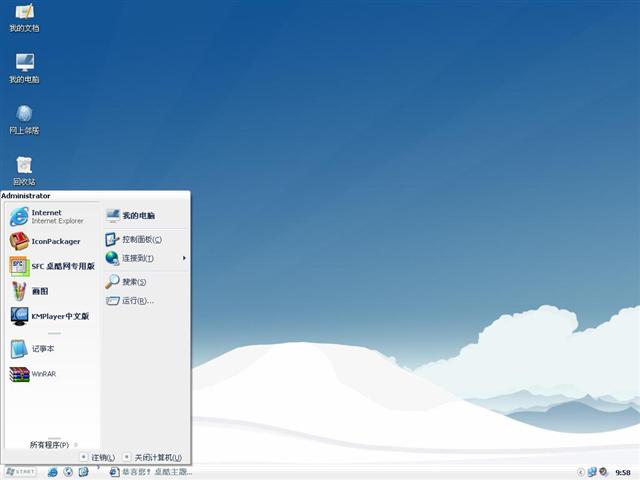Click the 注销(L) log off button
Screen dimensions: 640x480
click(x=97, y=457)
